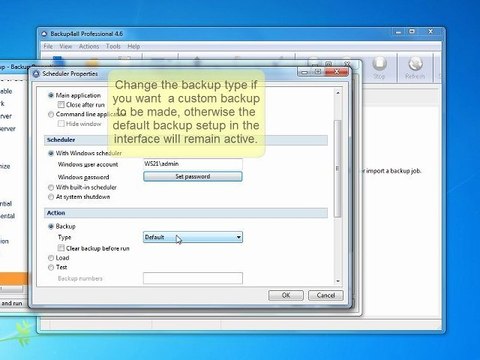480x360 pixels.
Task: Click the Scheduler section header
Action: 186,140
